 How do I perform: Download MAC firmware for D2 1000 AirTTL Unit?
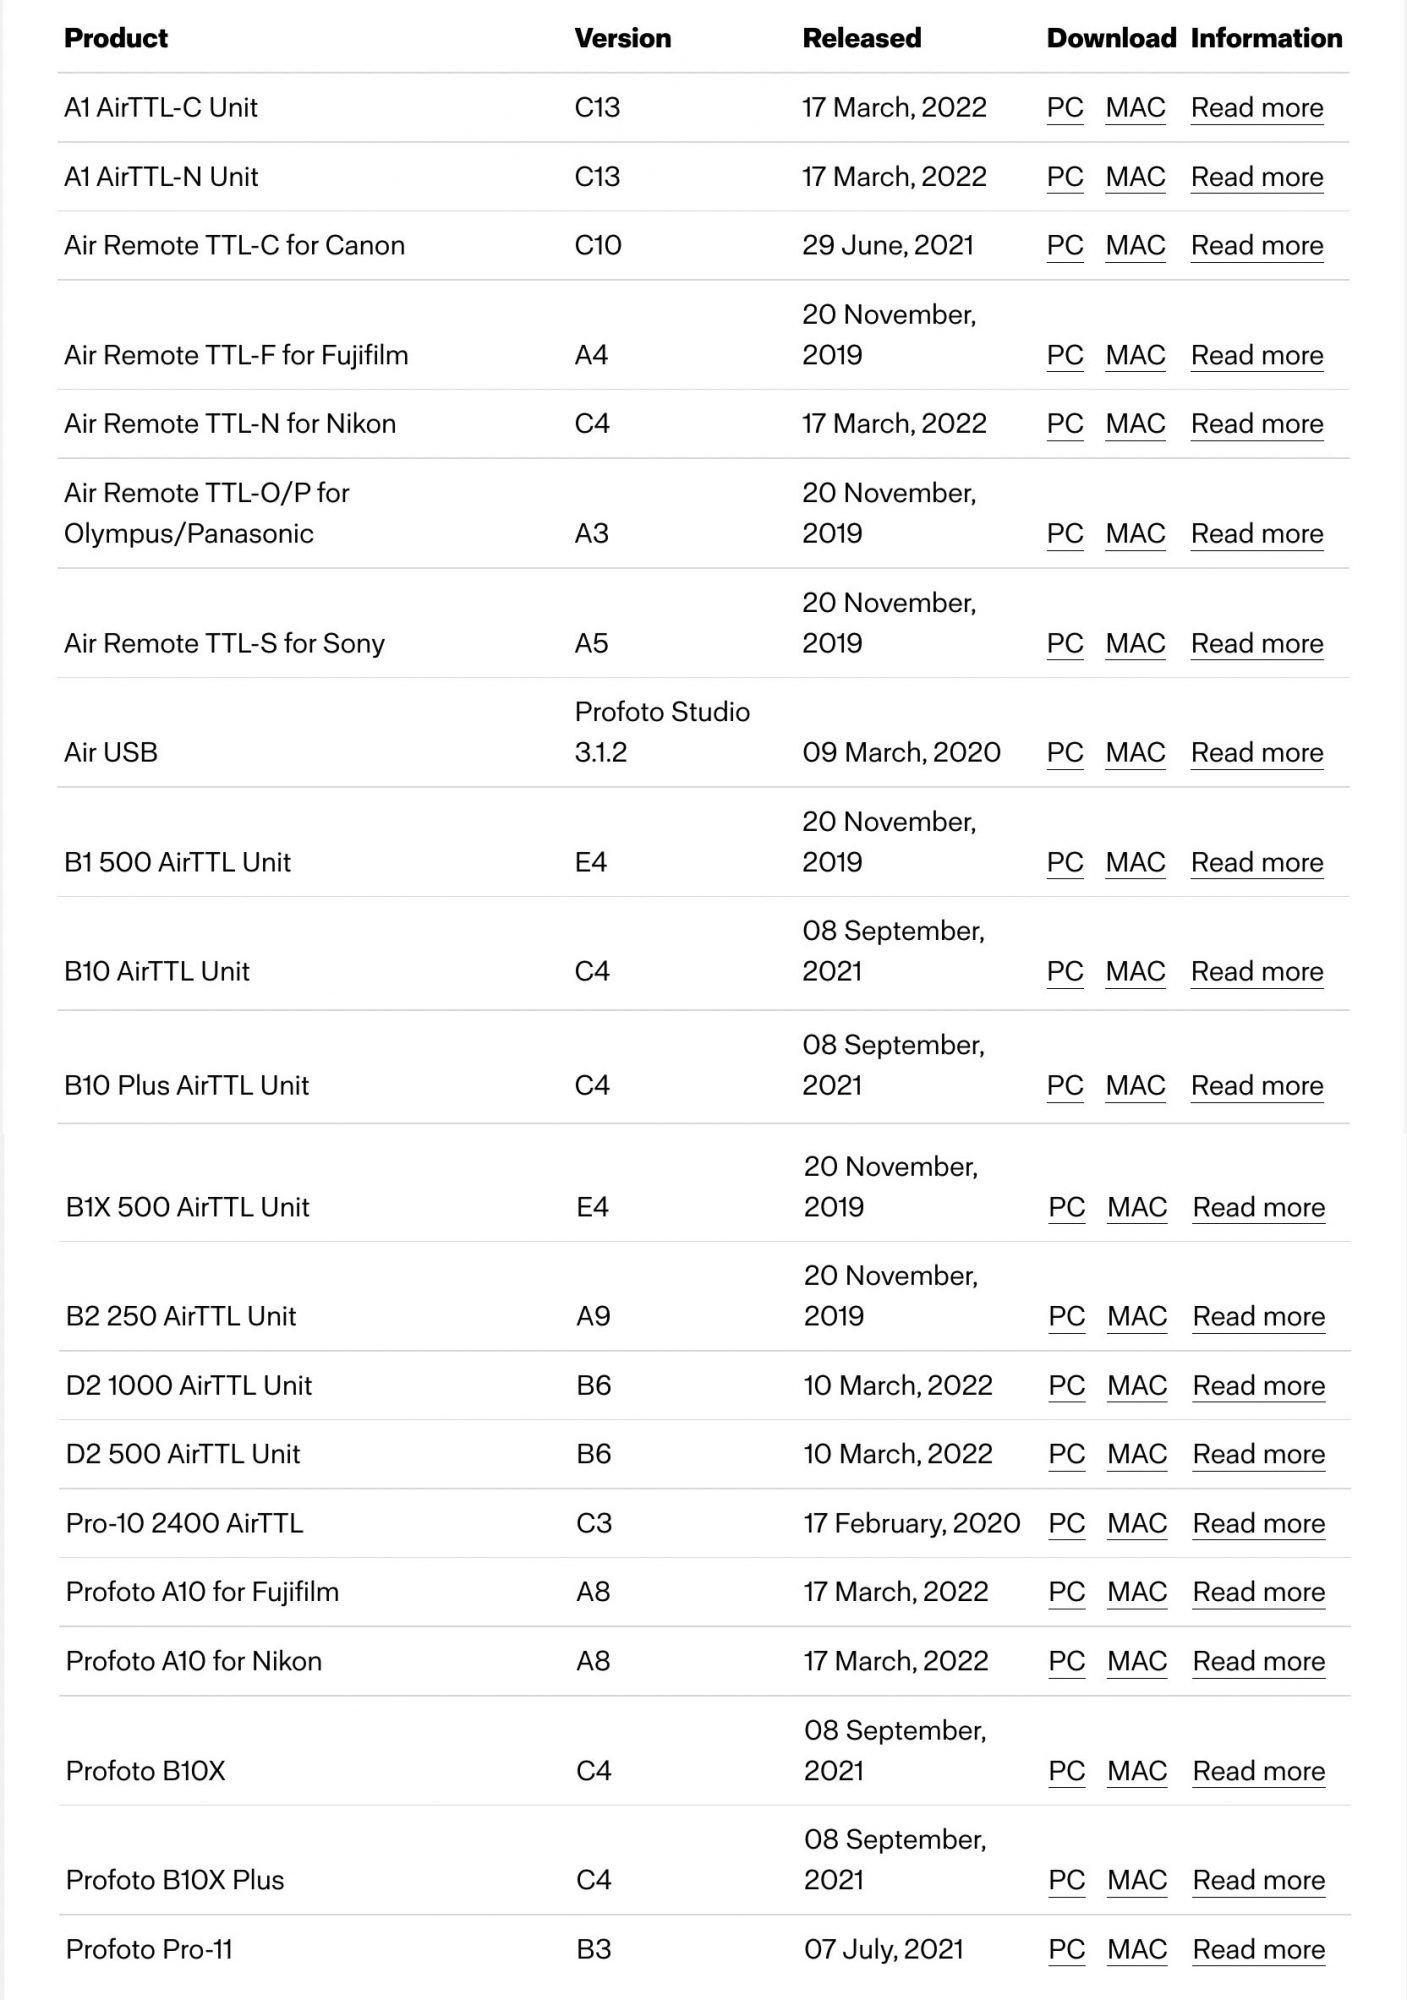(x=1137, y=1385)
